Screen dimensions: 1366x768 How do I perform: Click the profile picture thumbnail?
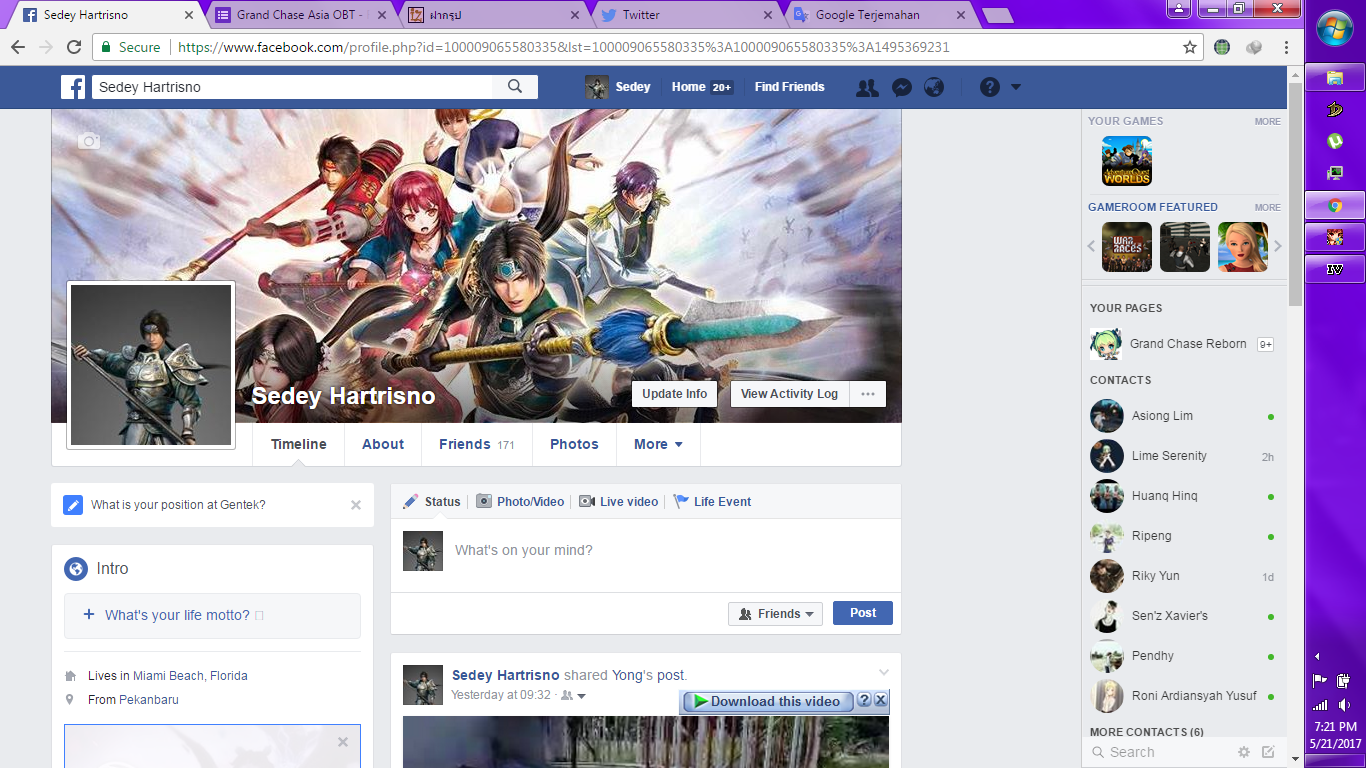tap(151, 365)
